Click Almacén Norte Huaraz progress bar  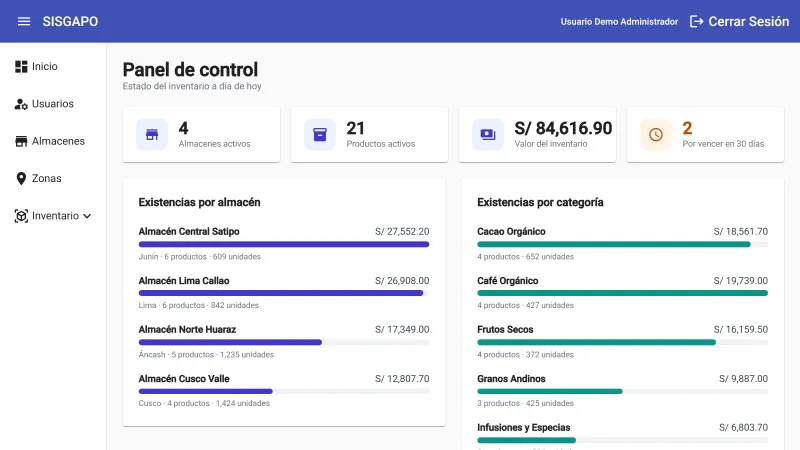pos(284,342)
